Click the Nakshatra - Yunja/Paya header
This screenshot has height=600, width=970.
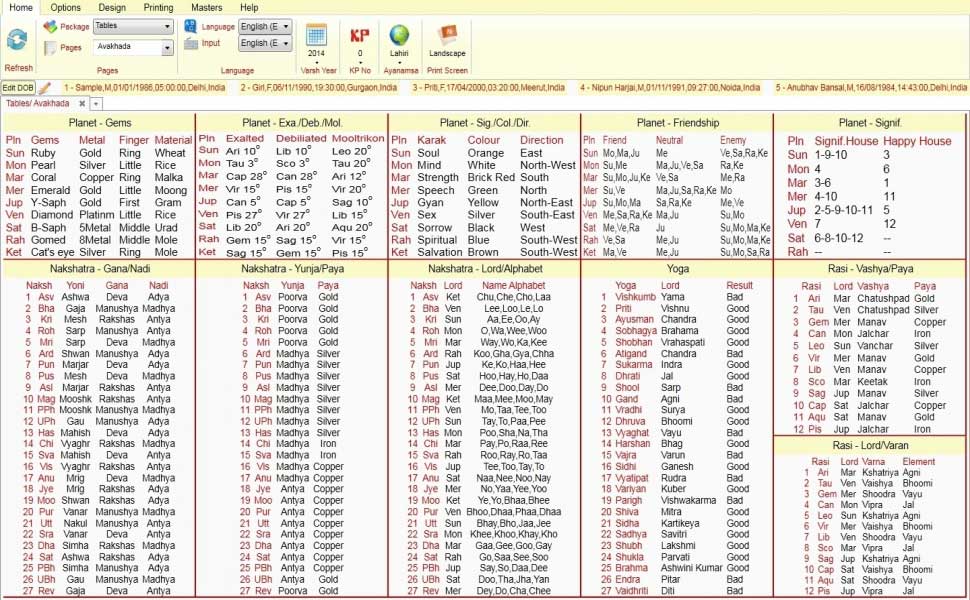292,268
